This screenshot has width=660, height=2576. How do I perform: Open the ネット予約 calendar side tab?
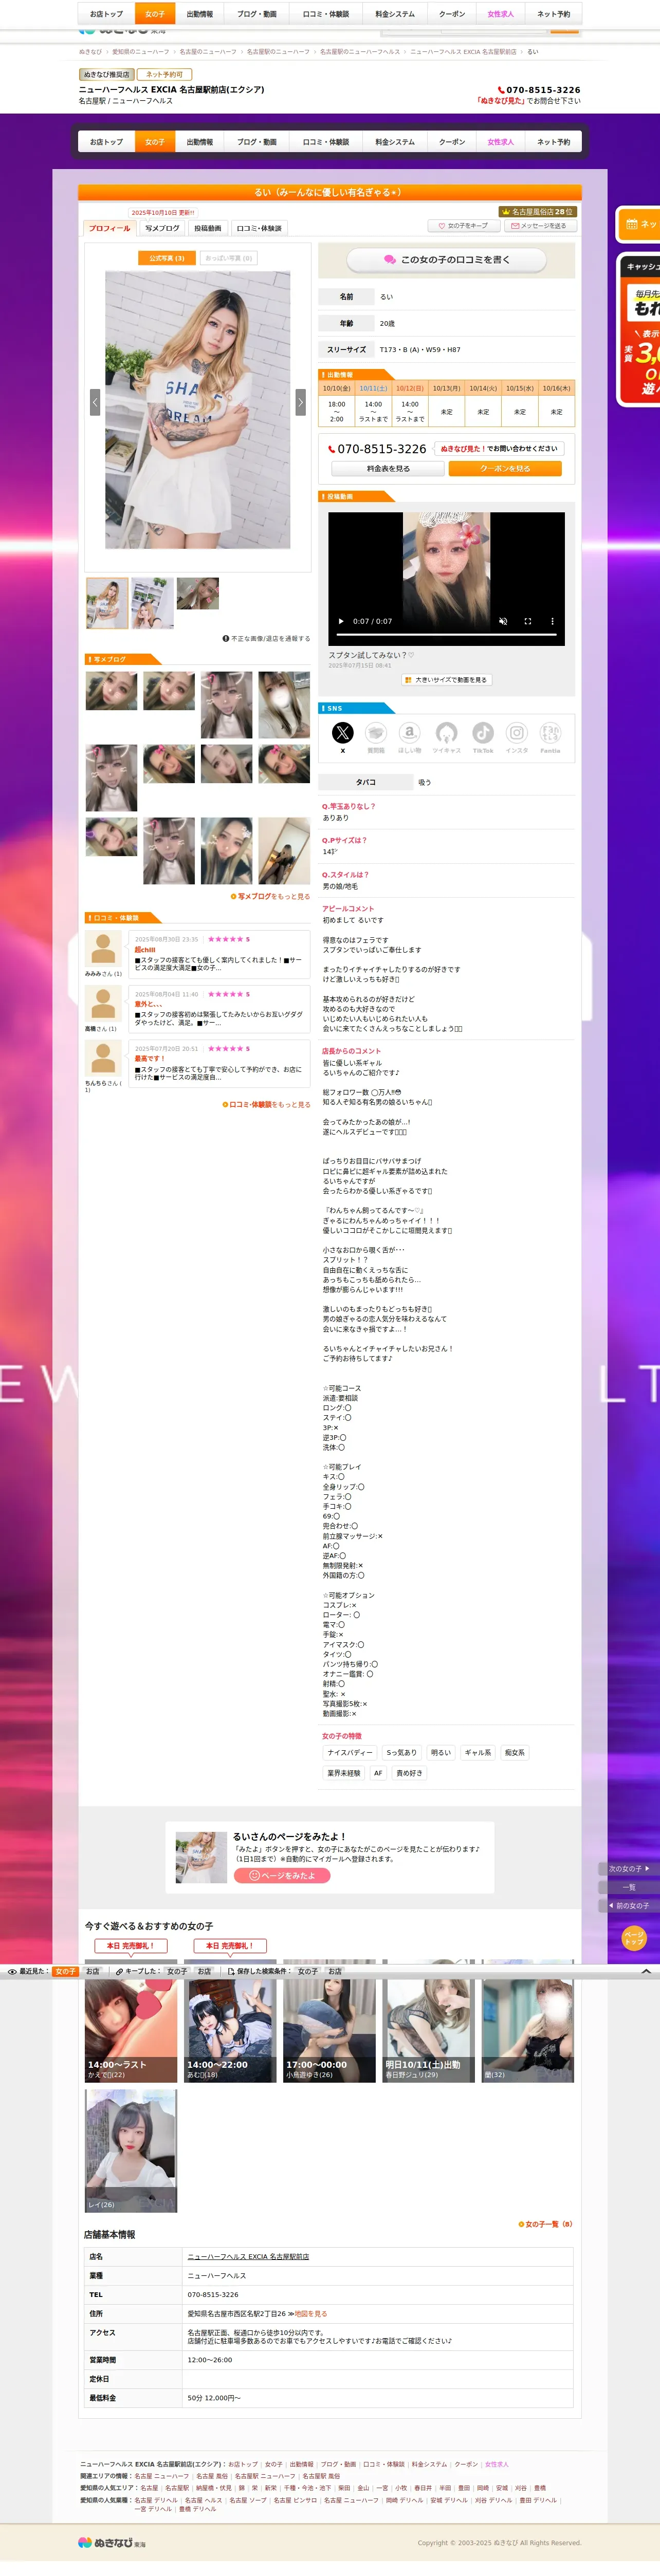point(639,224)
